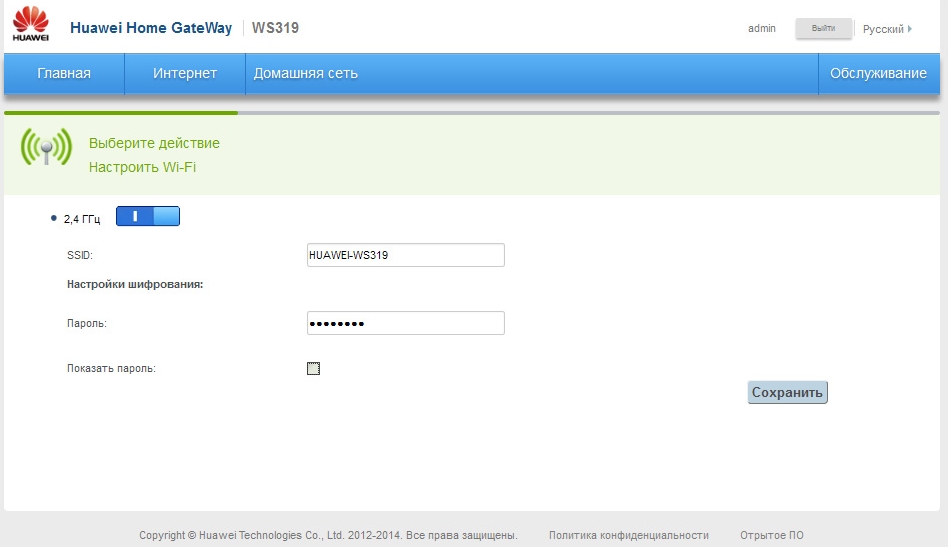Focus the Пароль password field
Image resolution: width=948 pixels, height=547 pixels.
coord(406,323)
